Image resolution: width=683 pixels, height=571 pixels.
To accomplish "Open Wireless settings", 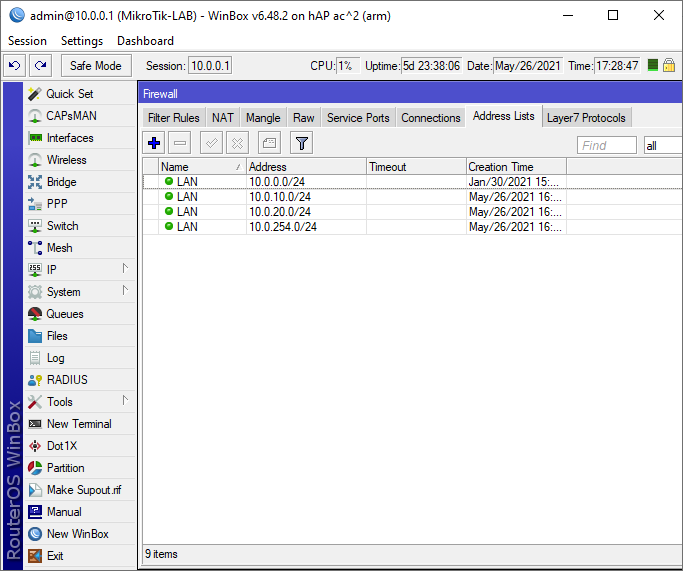I will pyautogui.click(x=80, y=160).
